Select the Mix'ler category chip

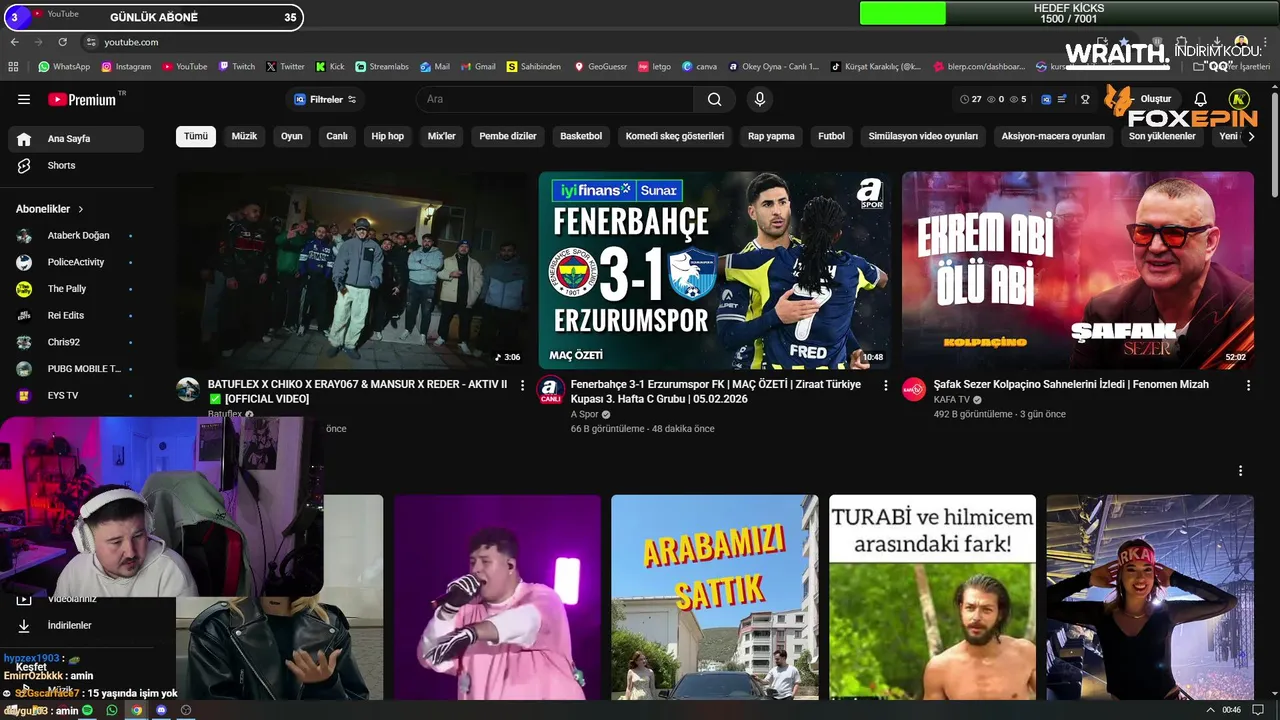[x=441, y=136]
